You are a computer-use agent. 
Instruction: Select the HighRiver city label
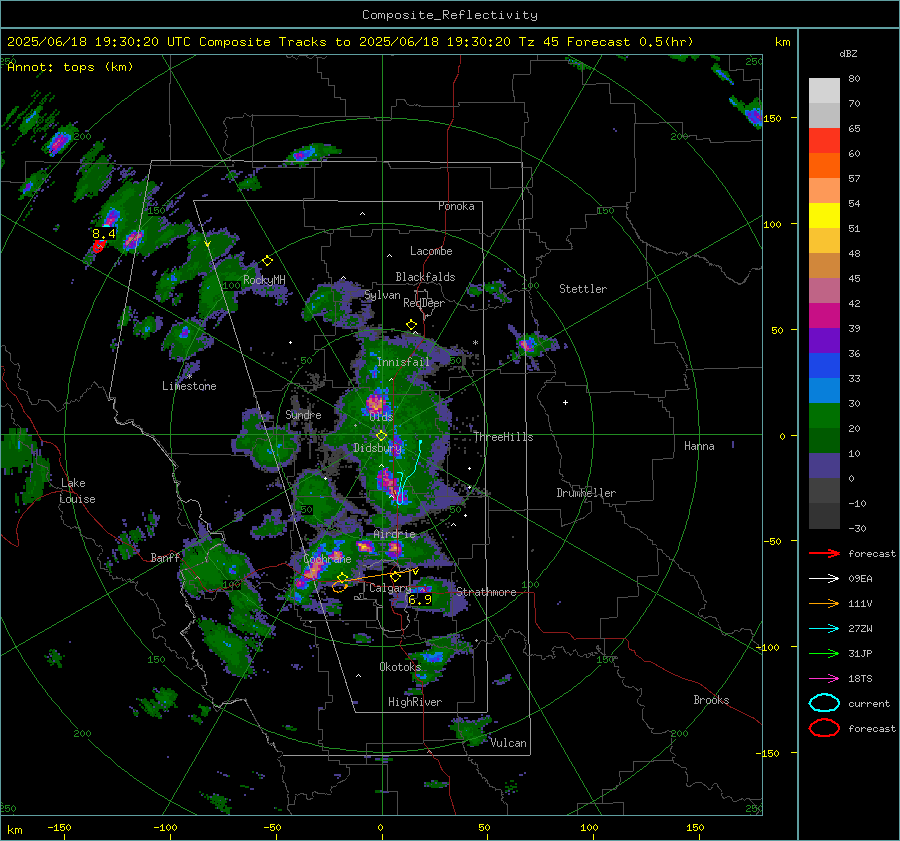tap(415, 702)
